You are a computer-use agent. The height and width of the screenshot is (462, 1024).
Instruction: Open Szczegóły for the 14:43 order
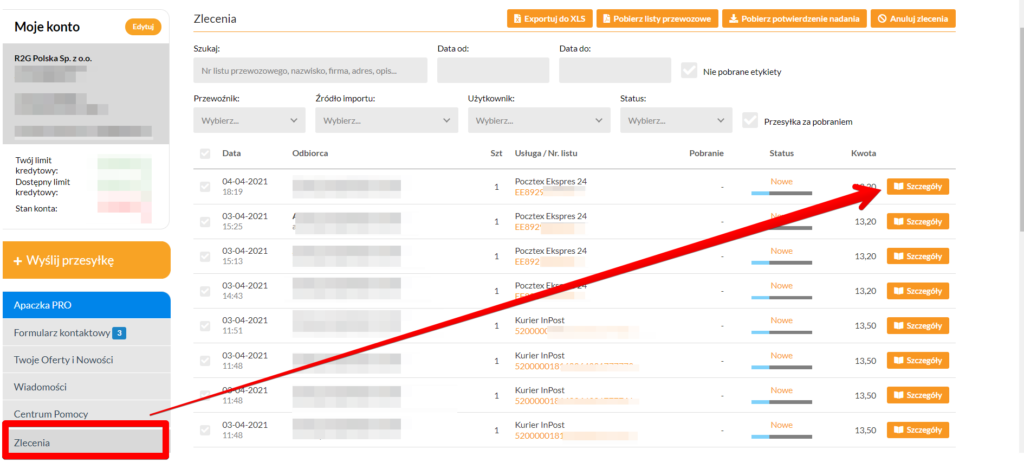point(917,290)
